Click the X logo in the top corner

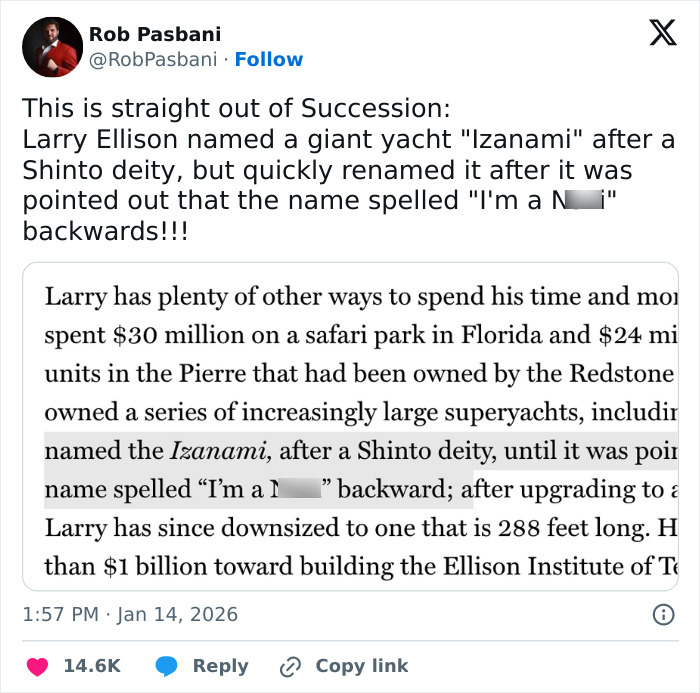[656, 35]
